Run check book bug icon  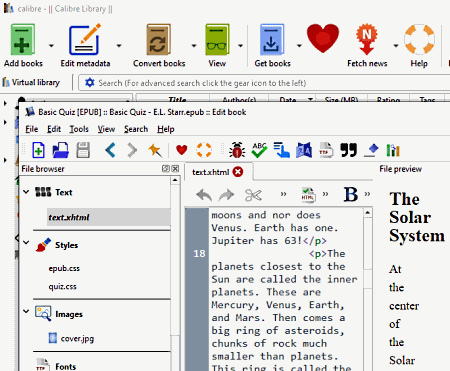pos(237,150)
